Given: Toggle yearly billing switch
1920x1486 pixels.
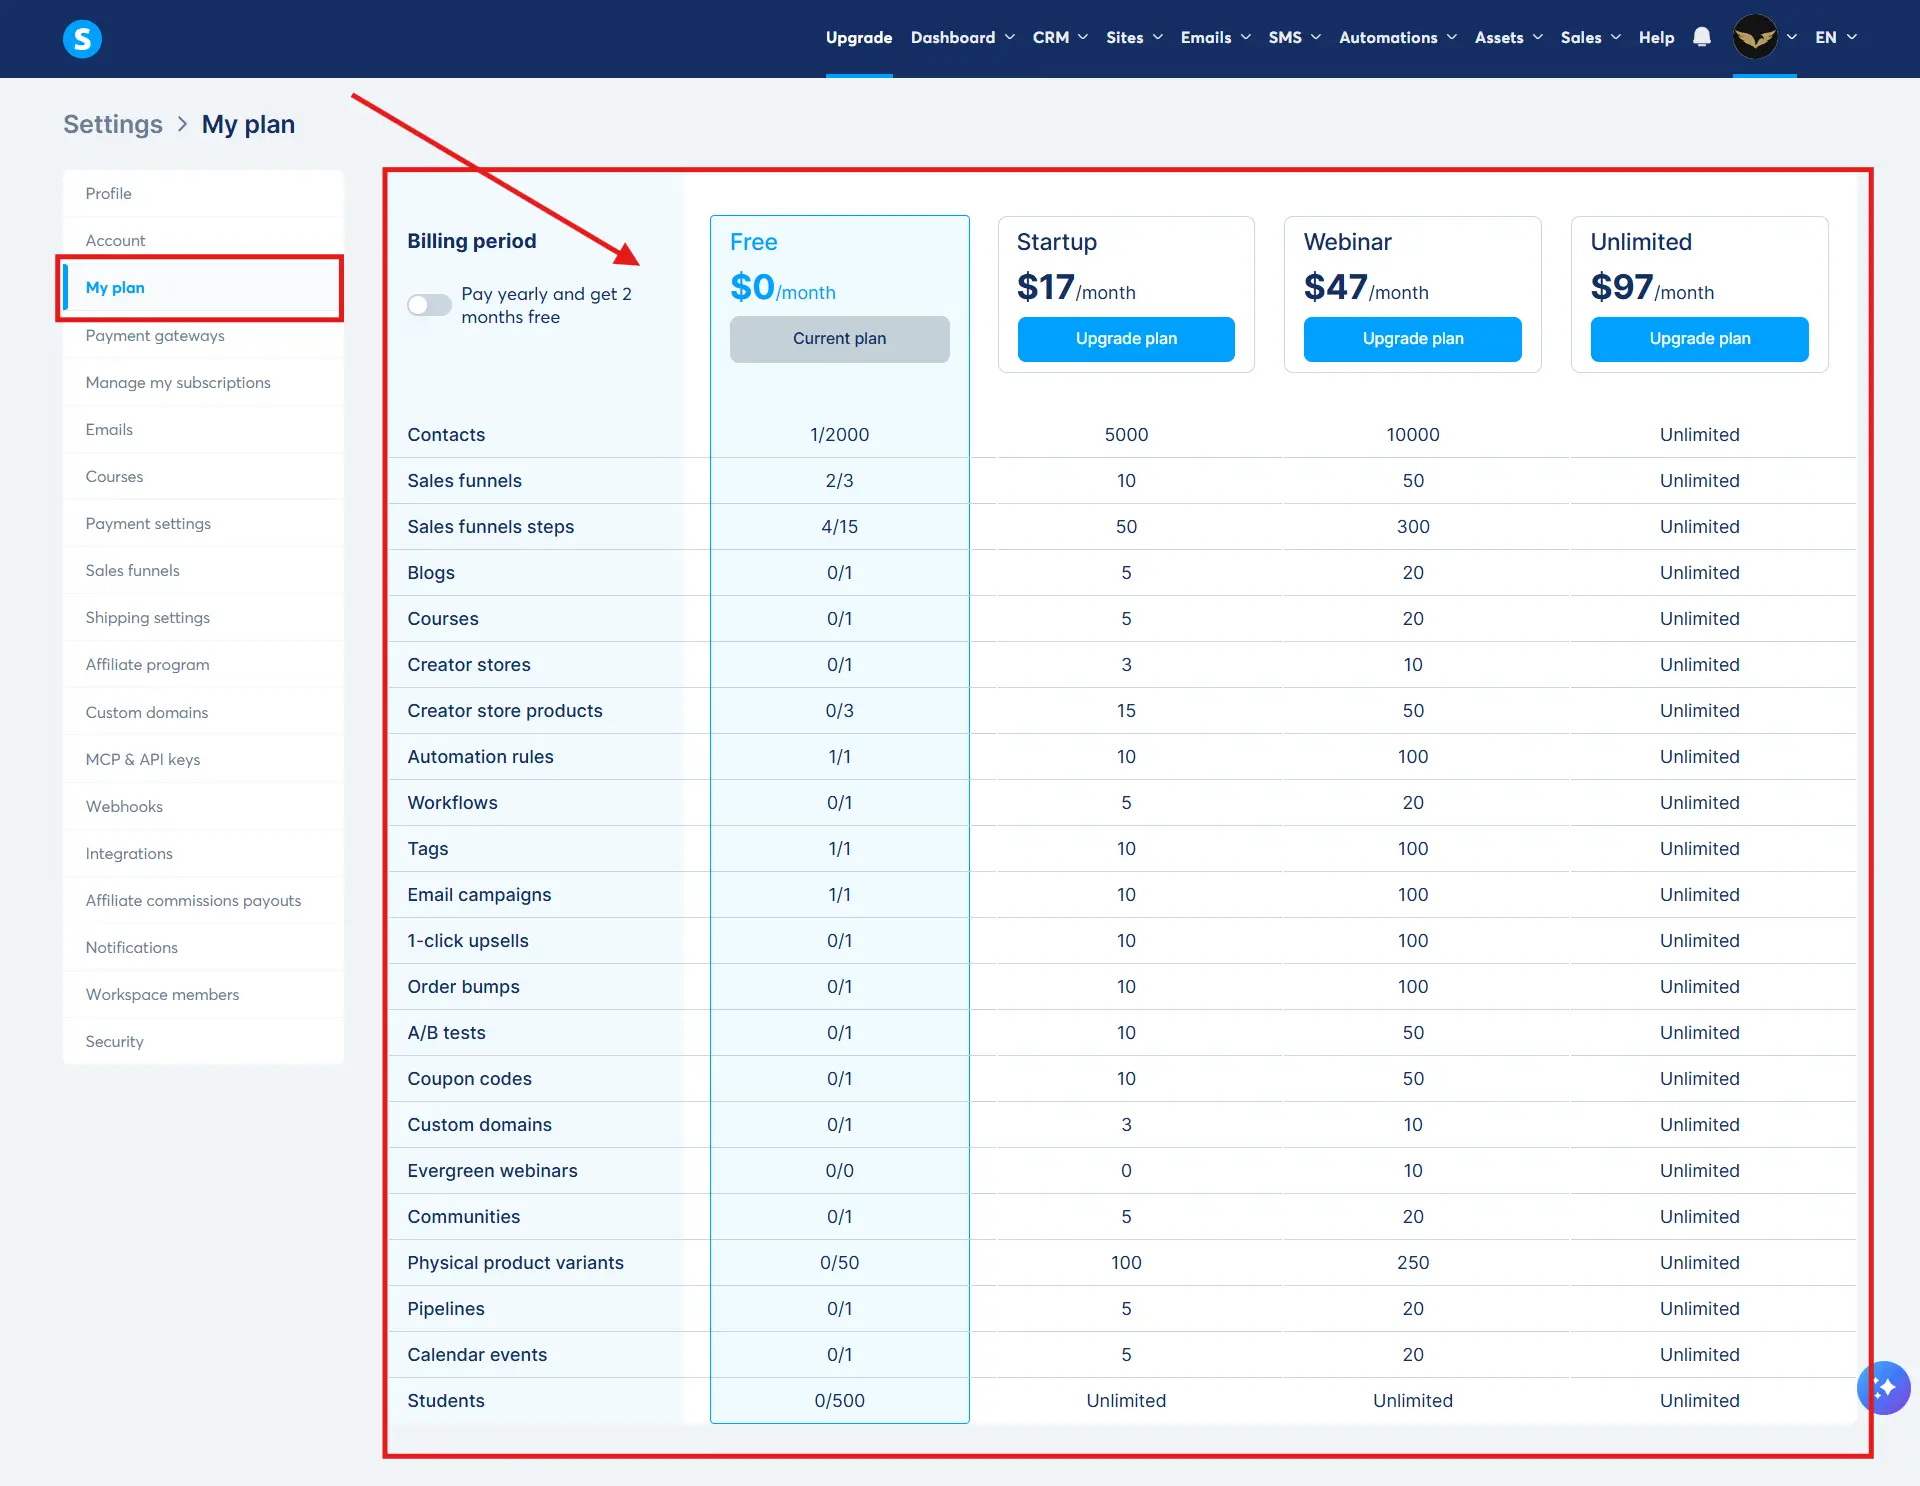Looking at the screenshot, I should tap(429, 305).
